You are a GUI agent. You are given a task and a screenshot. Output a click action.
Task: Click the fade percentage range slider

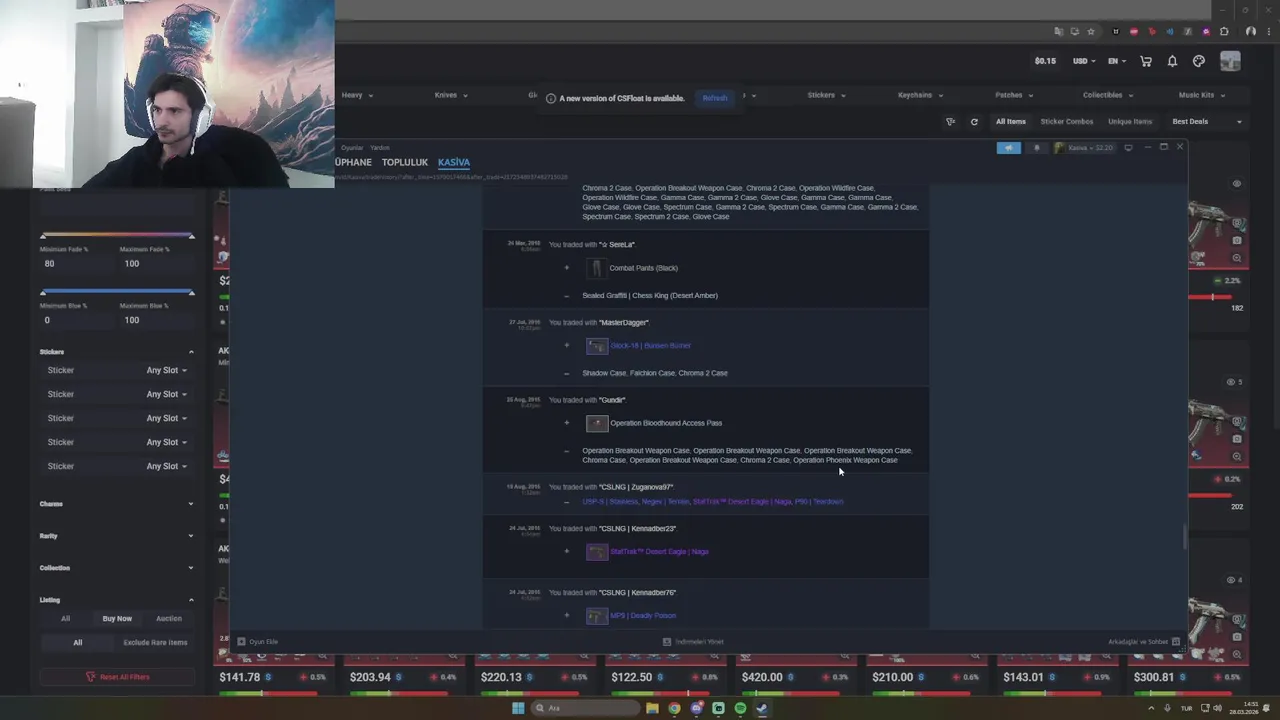pyautogui.click(x=117, y=236)
